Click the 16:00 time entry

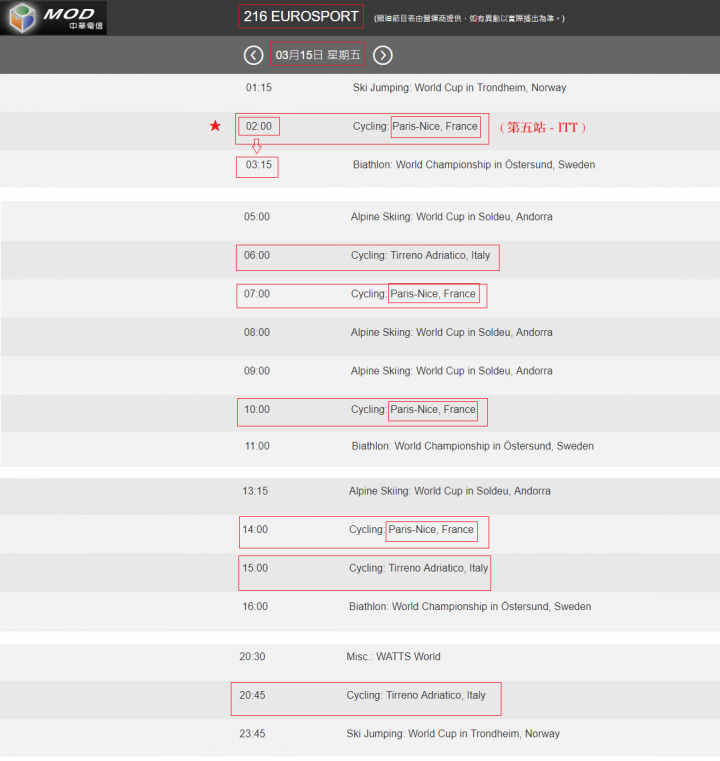(x=255, y=607)
